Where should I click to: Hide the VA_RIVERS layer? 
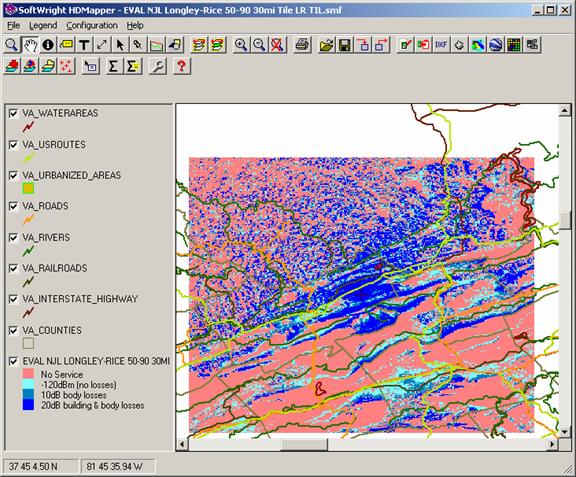coord(13,238)
